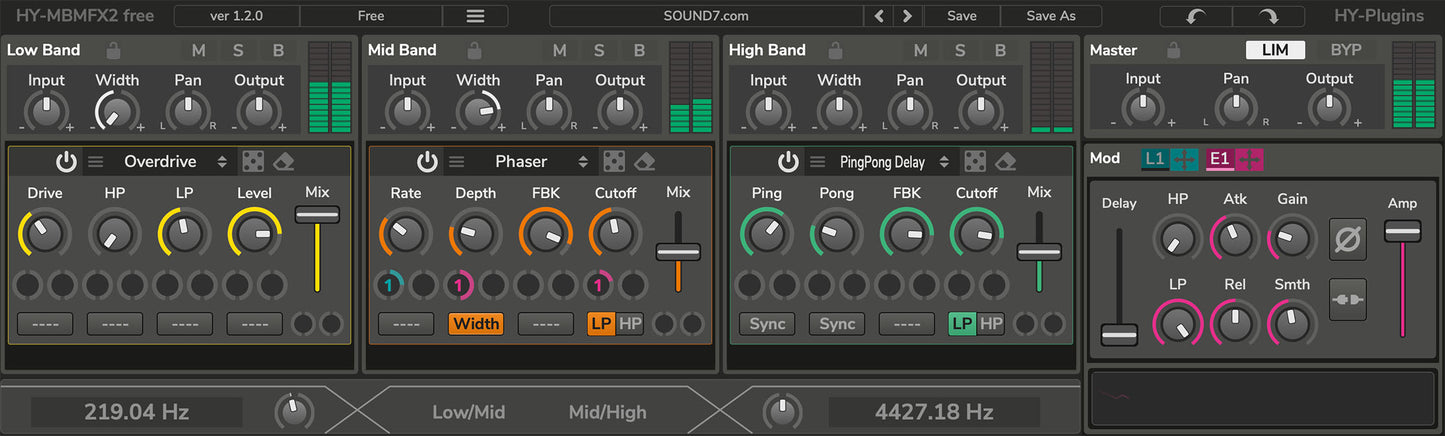Click the PingPong Delay Mix slider handle
This screenshot has height=436, width=1445.
[x=1039, y=252]
